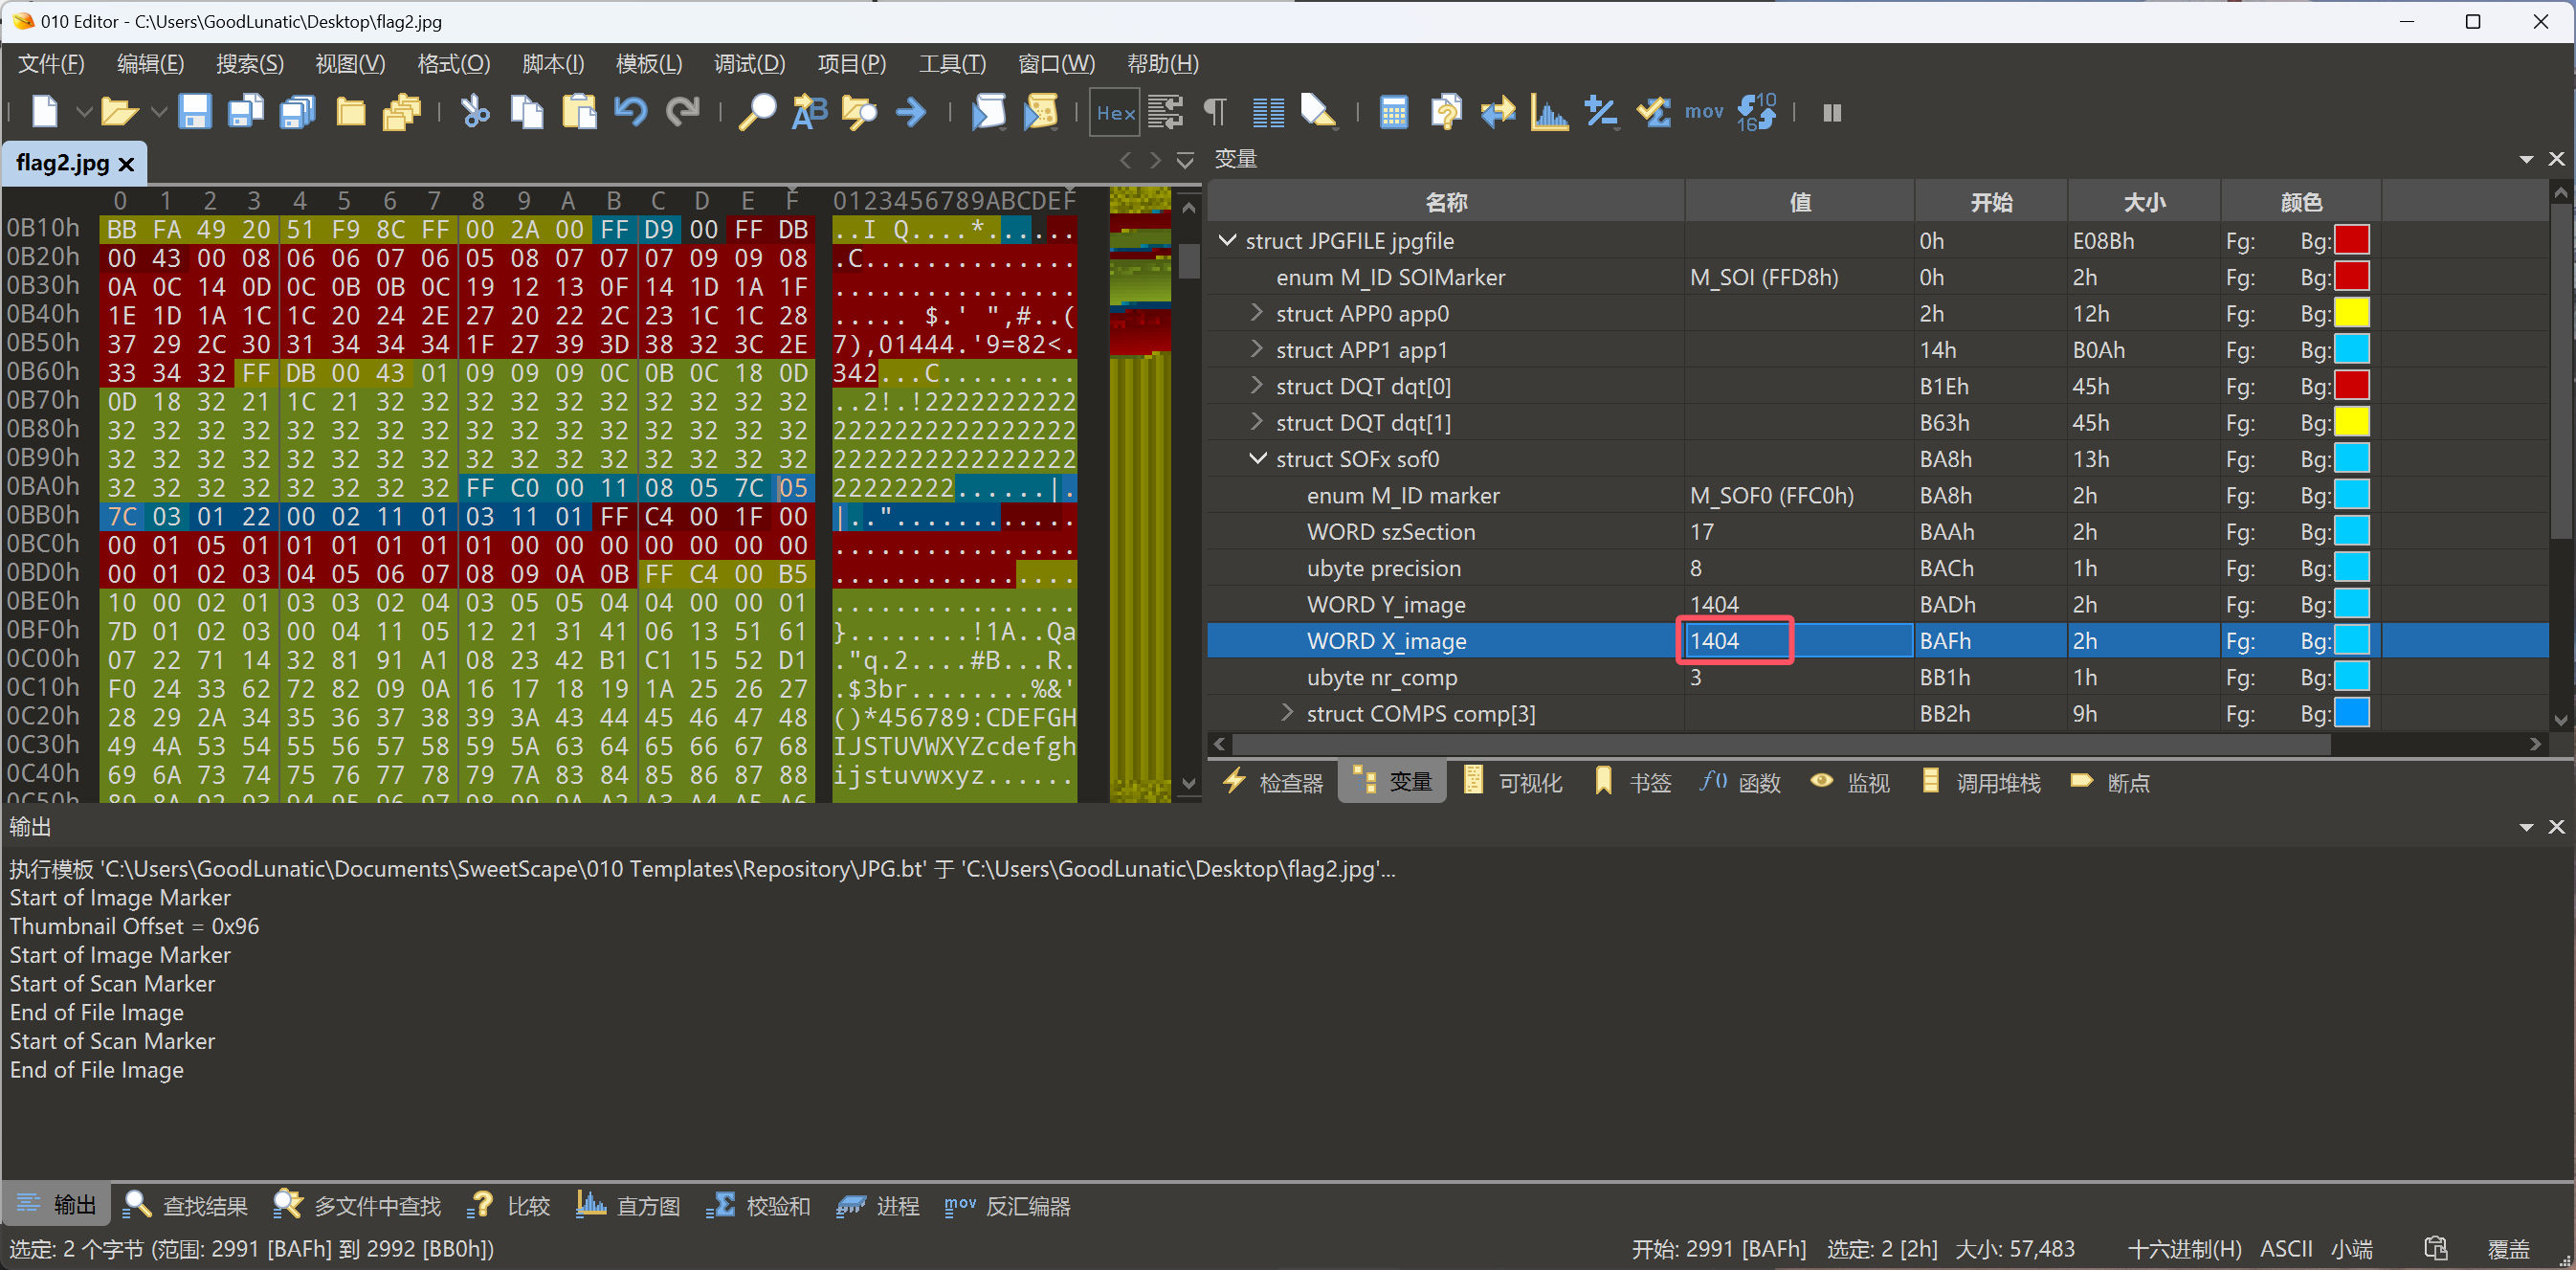Toggle the 覆盖 overwrite mode in status bar
Viewport: 2576px width, 1270px height.
[2508, 1248]
